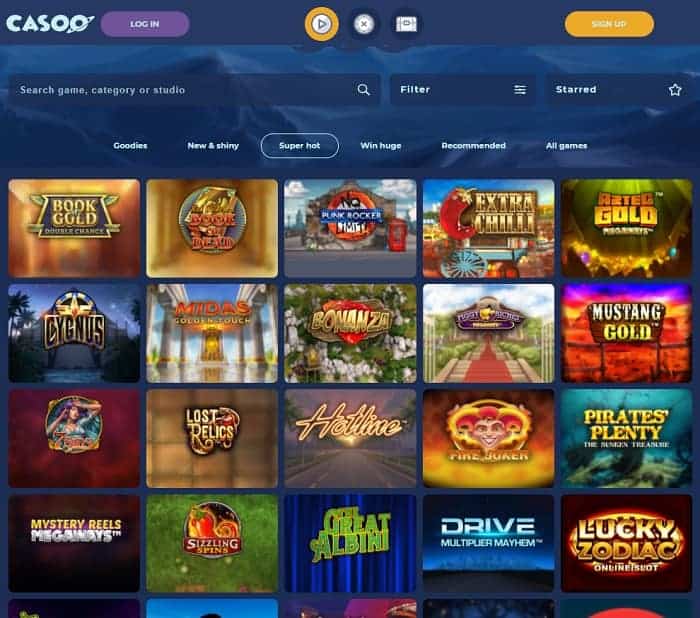Select the Lucky Zodiac slot tile

coord(626,543)
